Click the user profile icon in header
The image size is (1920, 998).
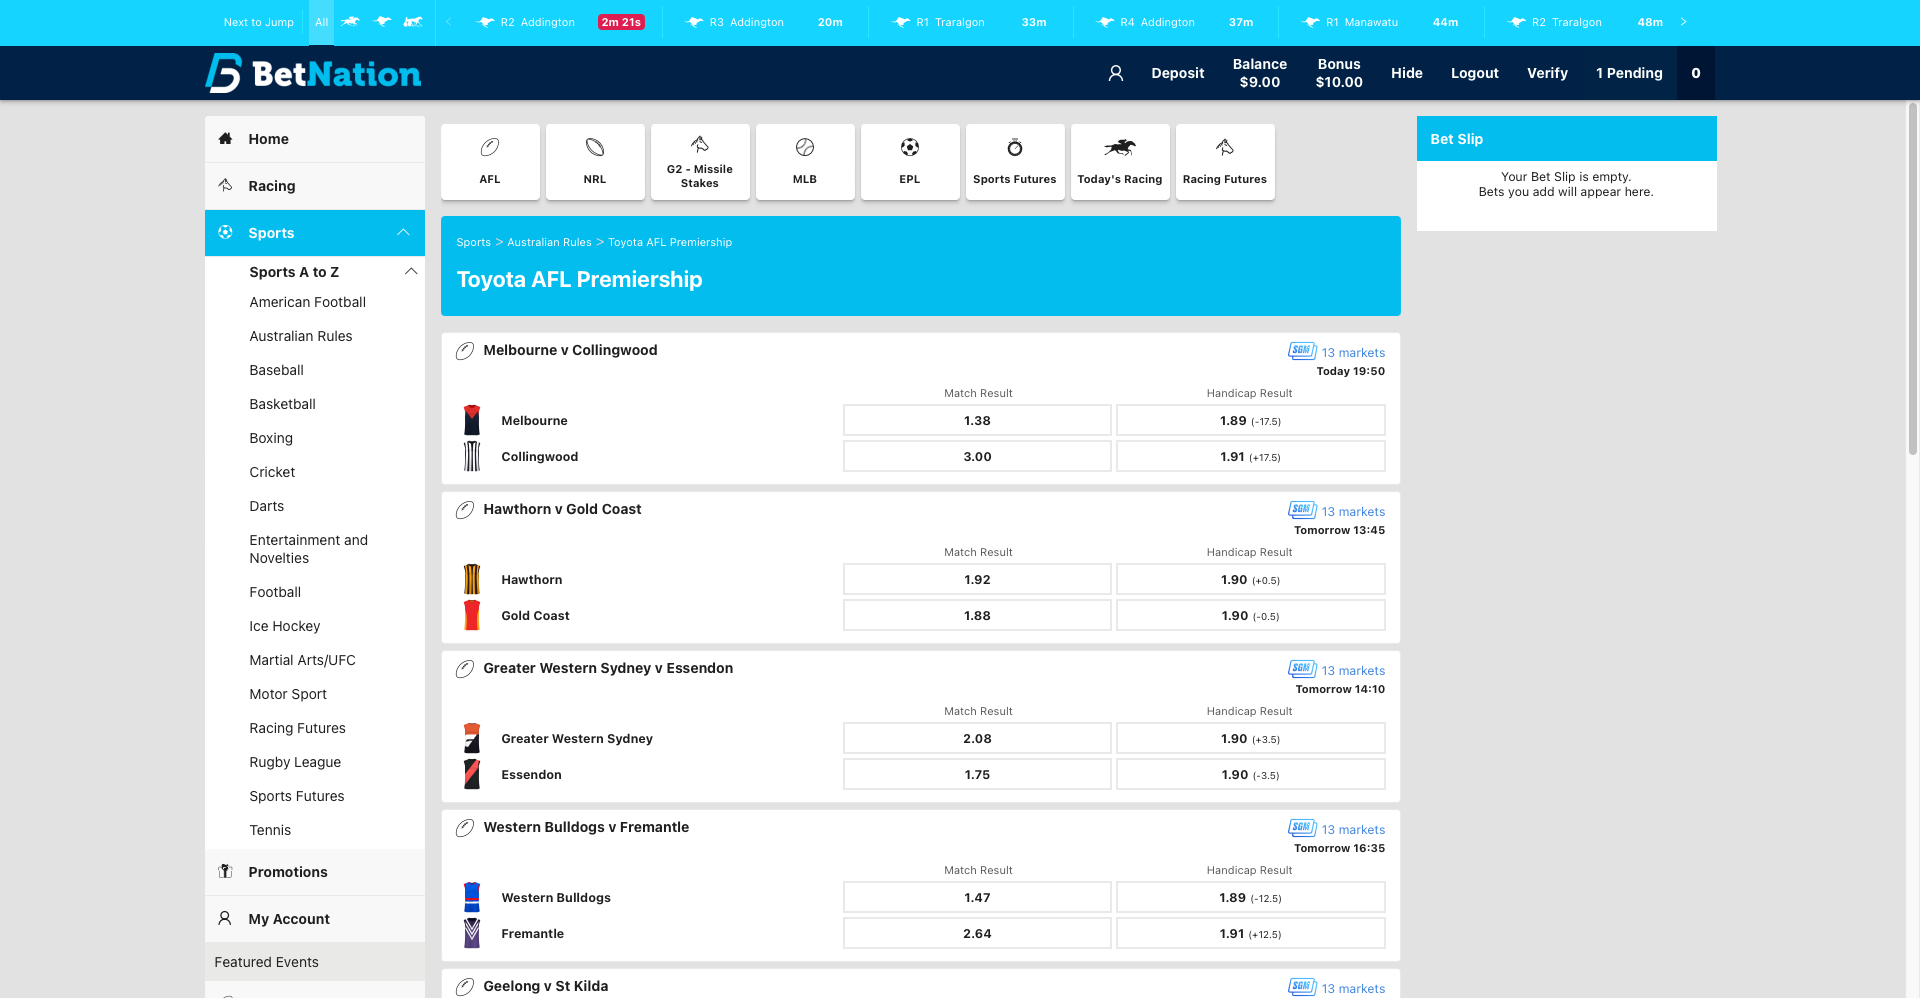point(1116,73)
